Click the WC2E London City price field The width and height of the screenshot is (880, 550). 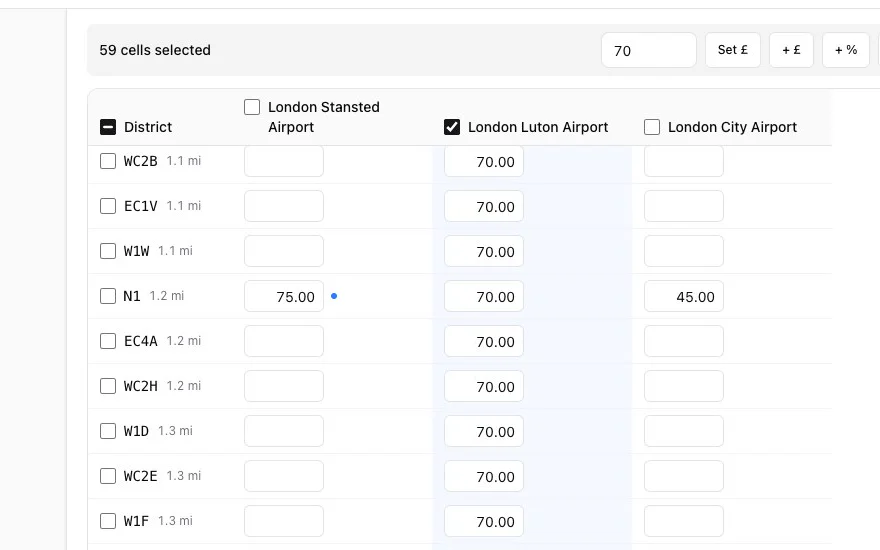(x=684, y=475)
